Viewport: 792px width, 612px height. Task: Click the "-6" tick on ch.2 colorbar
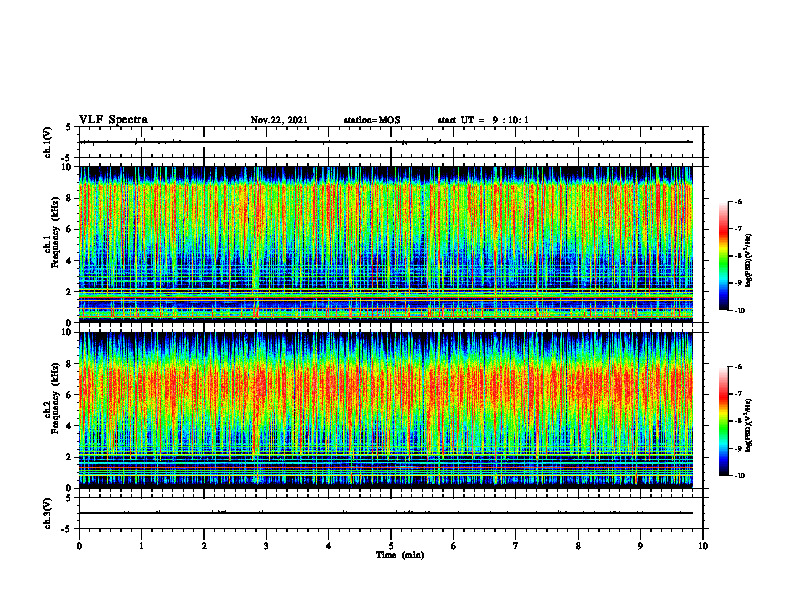click(x=738, y=367)
